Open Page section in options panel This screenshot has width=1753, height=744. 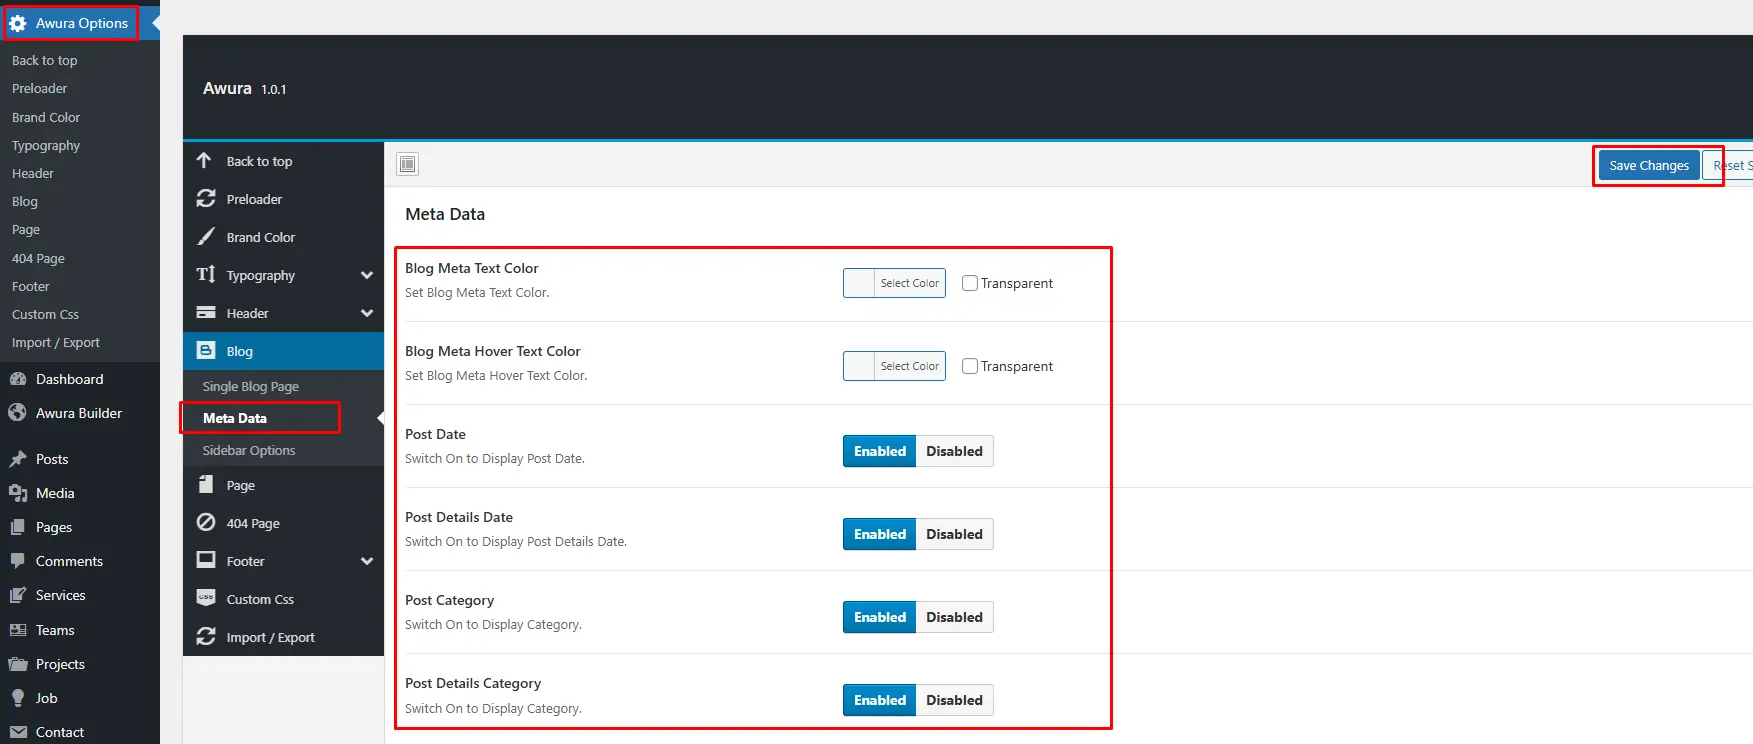coord(283,485)
